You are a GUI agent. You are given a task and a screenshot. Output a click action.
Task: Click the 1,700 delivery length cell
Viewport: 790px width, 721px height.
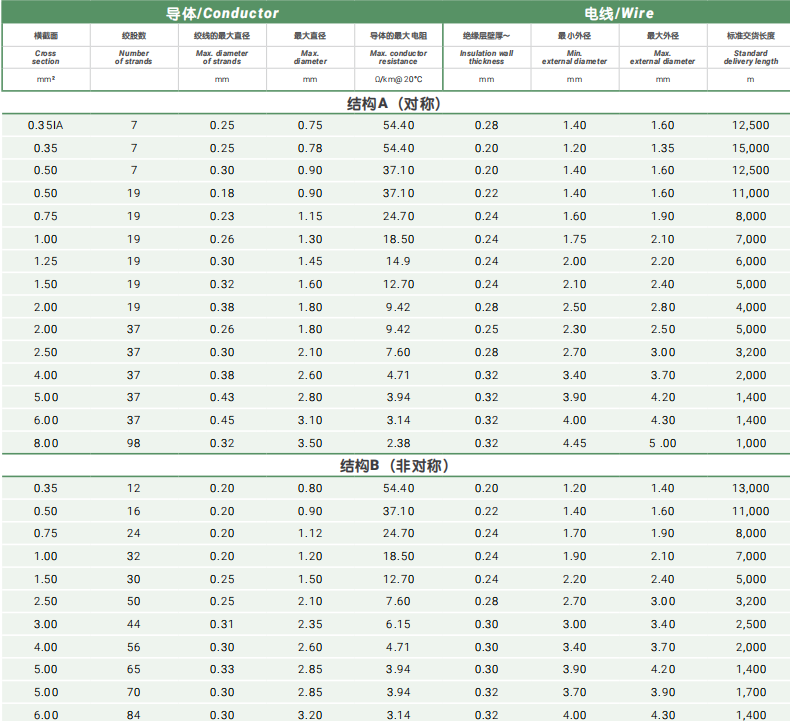[x=750, y=692]
